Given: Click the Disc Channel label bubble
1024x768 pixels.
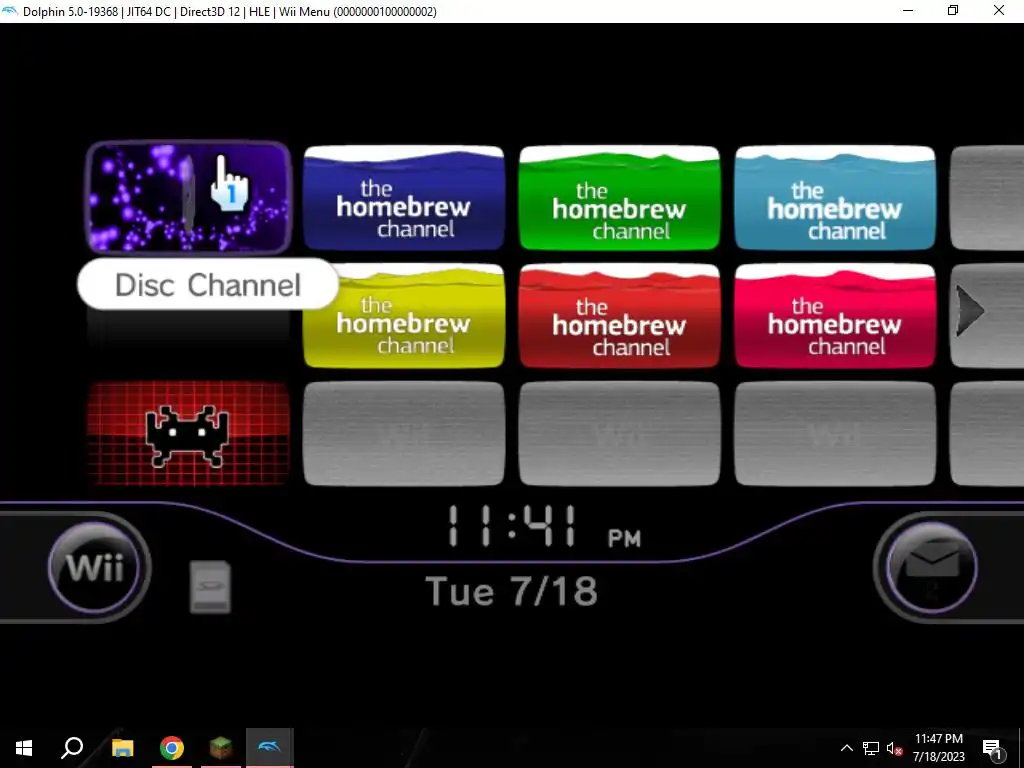Looking at the screenshot, I should click(x=208, y=284).
